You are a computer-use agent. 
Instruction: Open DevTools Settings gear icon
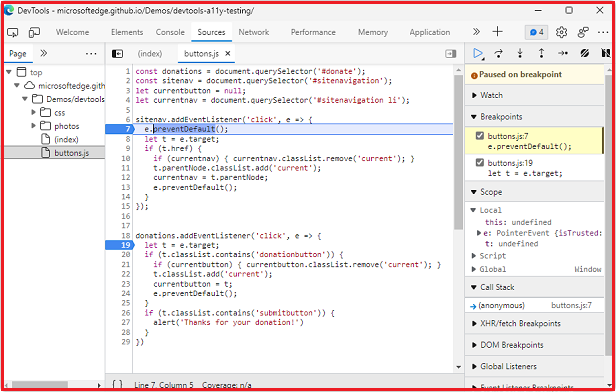pyautogui.click(x=561, y=32)
